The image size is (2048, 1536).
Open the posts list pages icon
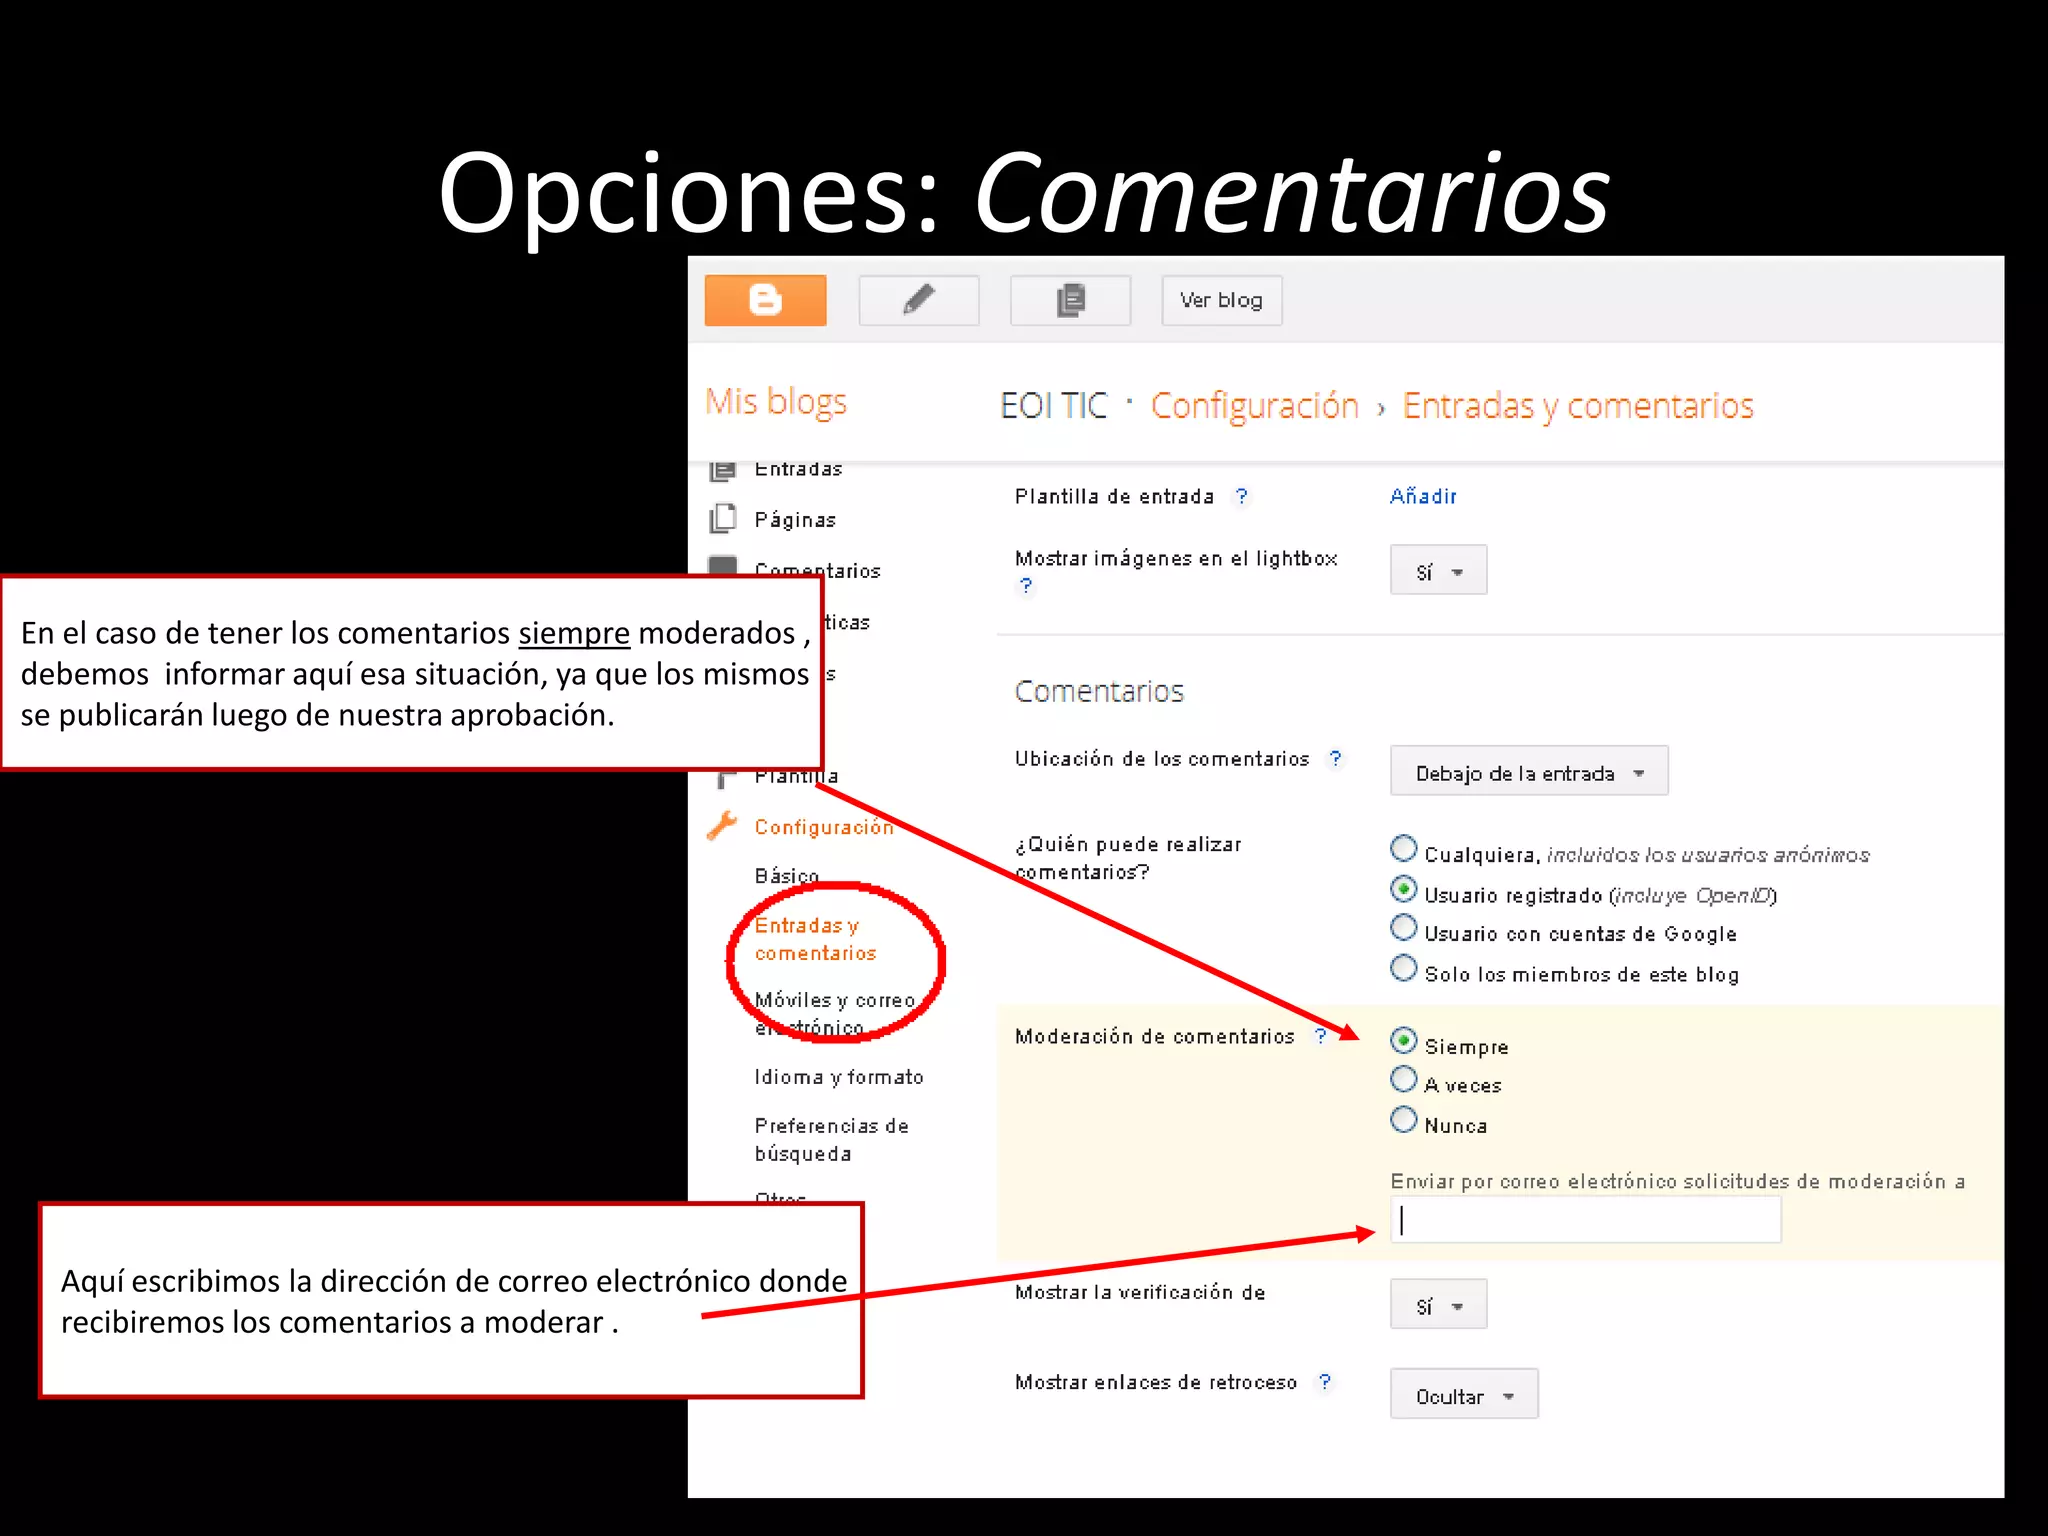1070,300
